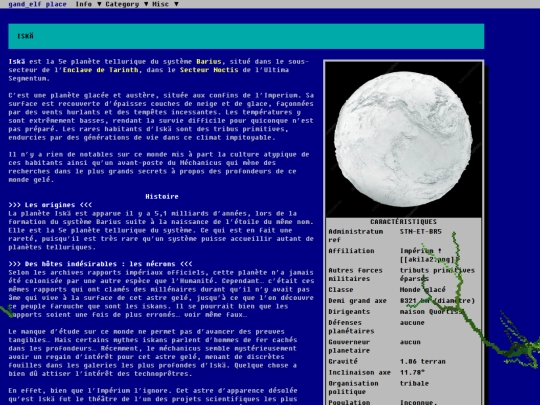Viewport: 540px width, 405px height.
Task: Click the bold 'Iskä' in the intro
Action: coord(17,62)
